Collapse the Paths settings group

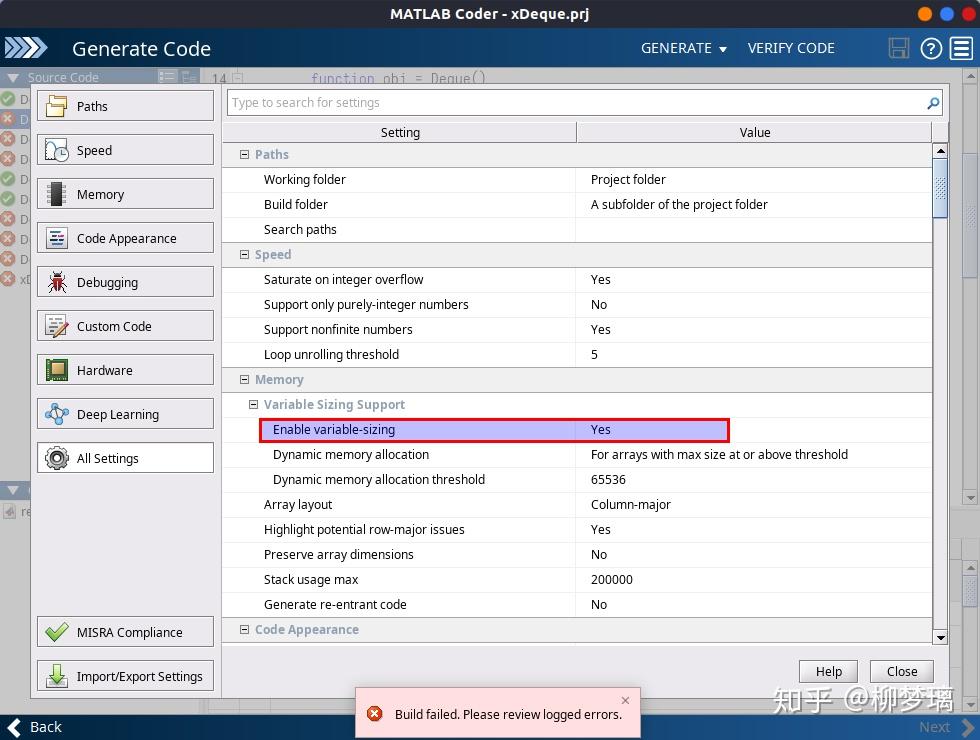pos(244,155)
